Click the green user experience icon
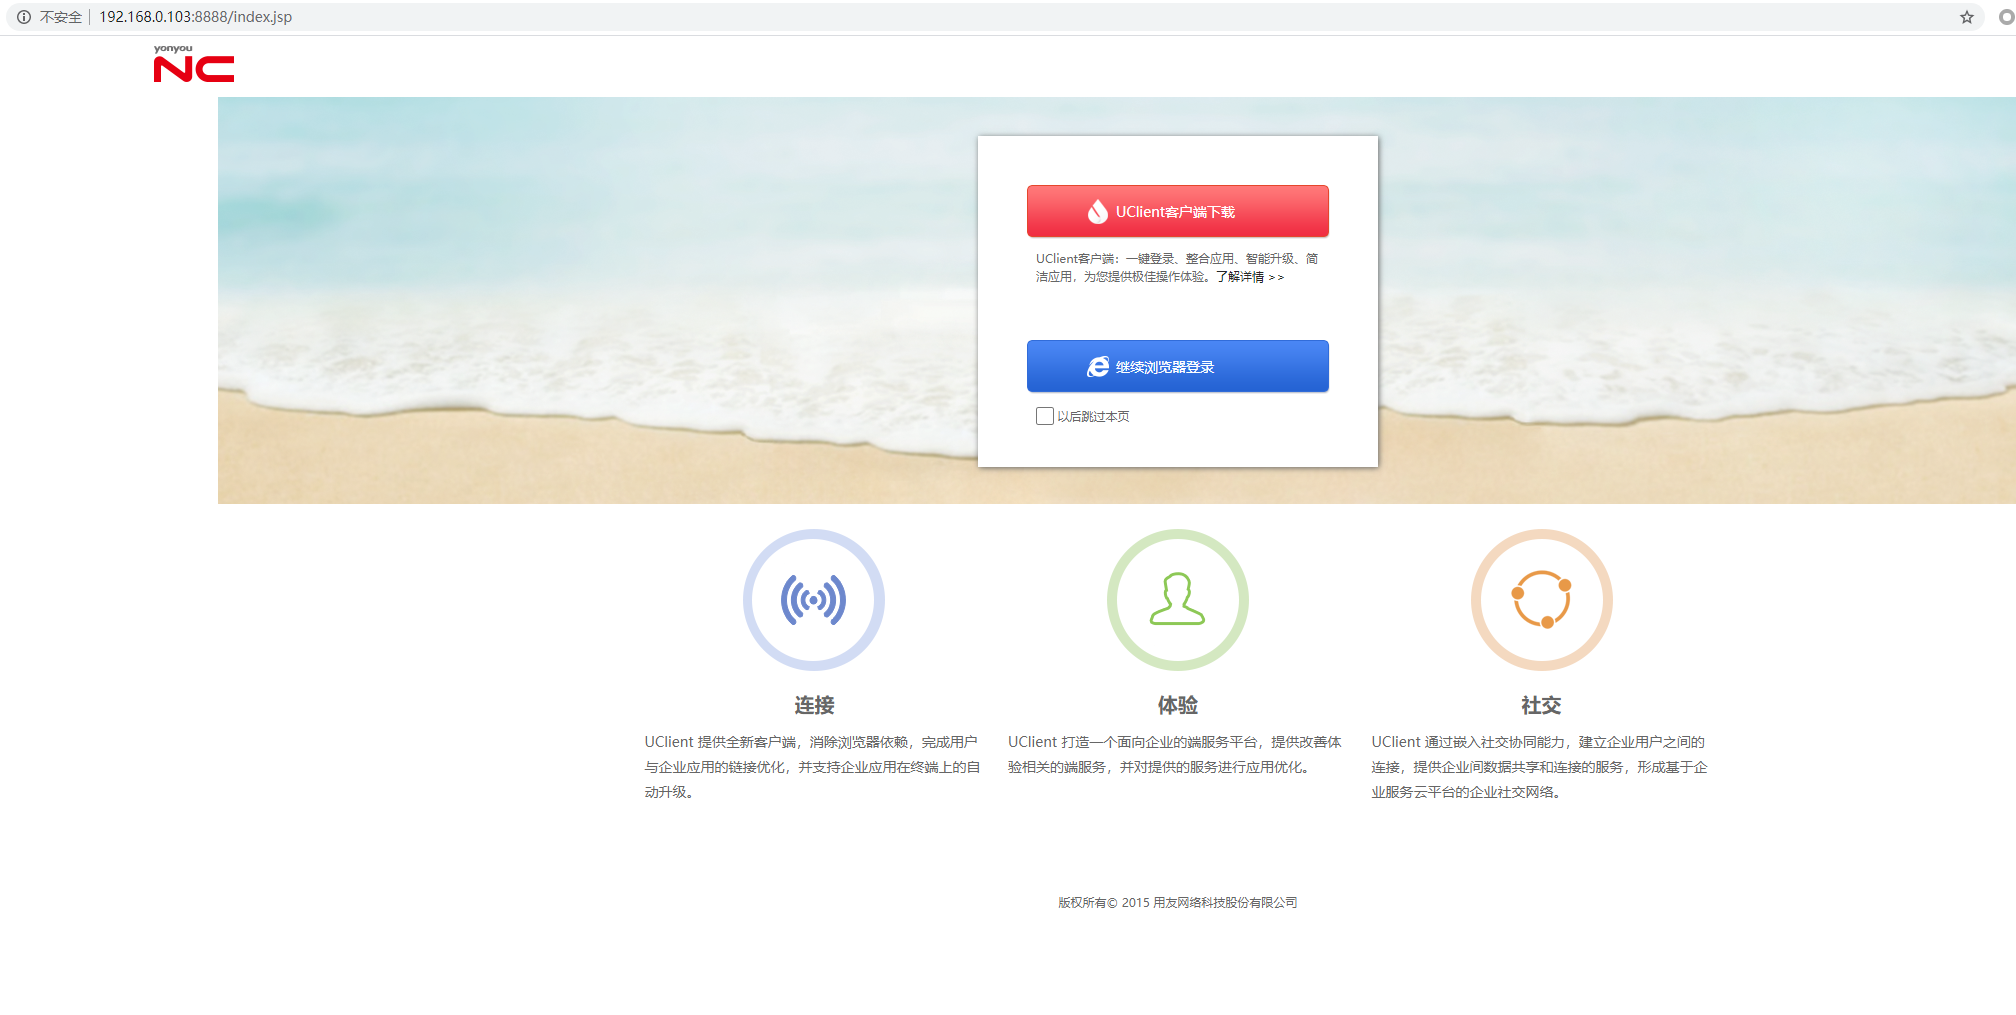The width and height of the screenshot is (2016, 1015). point(1178,600)
